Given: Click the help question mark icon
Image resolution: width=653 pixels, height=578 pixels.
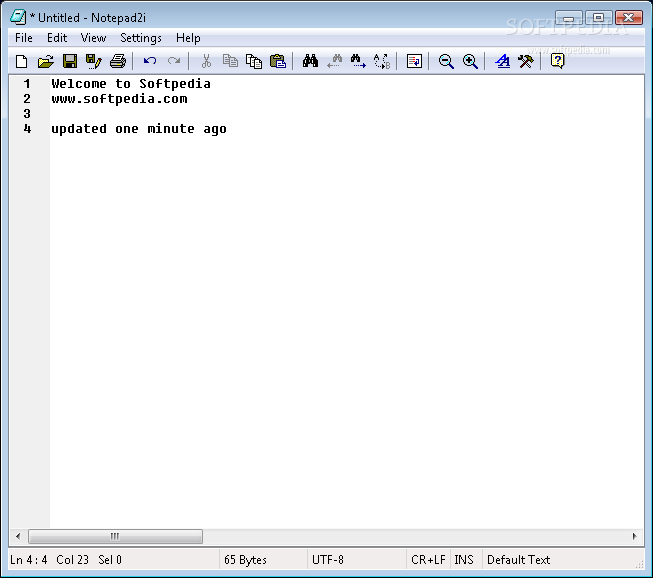Looking at the screenshot, I should (557, 62).
